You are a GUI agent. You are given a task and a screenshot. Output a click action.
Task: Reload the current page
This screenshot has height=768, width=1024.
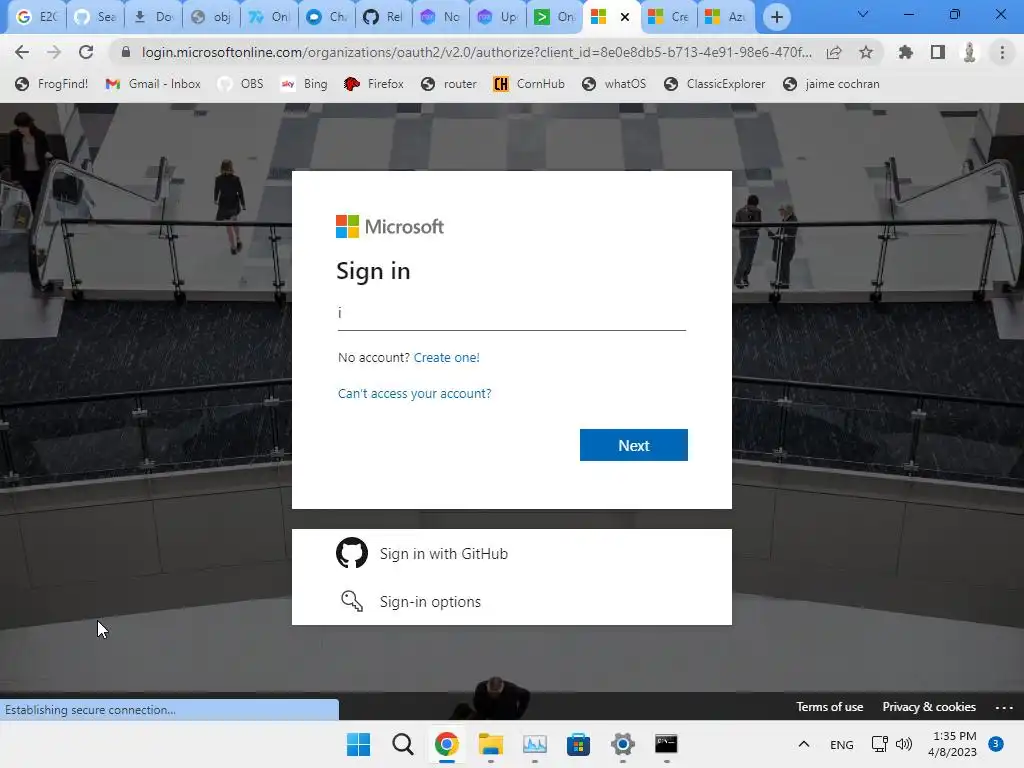[86, 52]
